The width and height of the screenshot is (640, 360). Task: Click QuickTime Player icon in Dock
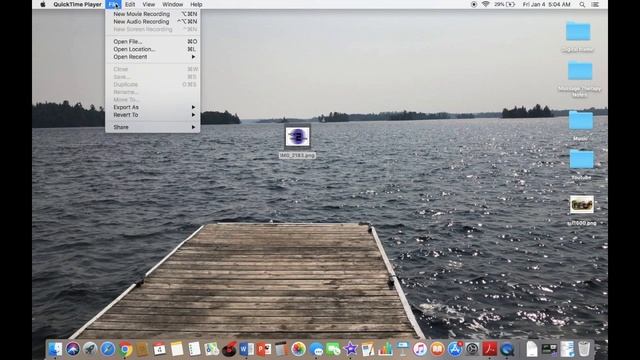507,349
